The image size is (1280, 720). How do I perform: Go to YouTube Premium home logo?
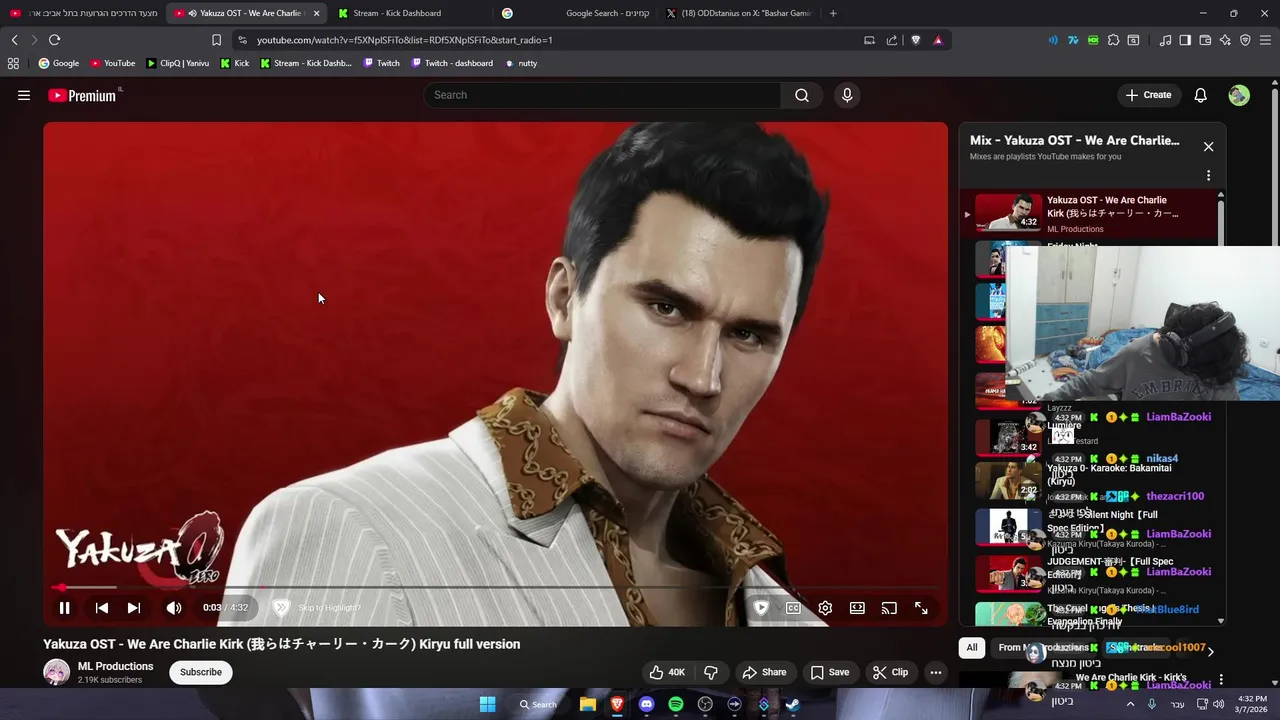pos(84,95)
